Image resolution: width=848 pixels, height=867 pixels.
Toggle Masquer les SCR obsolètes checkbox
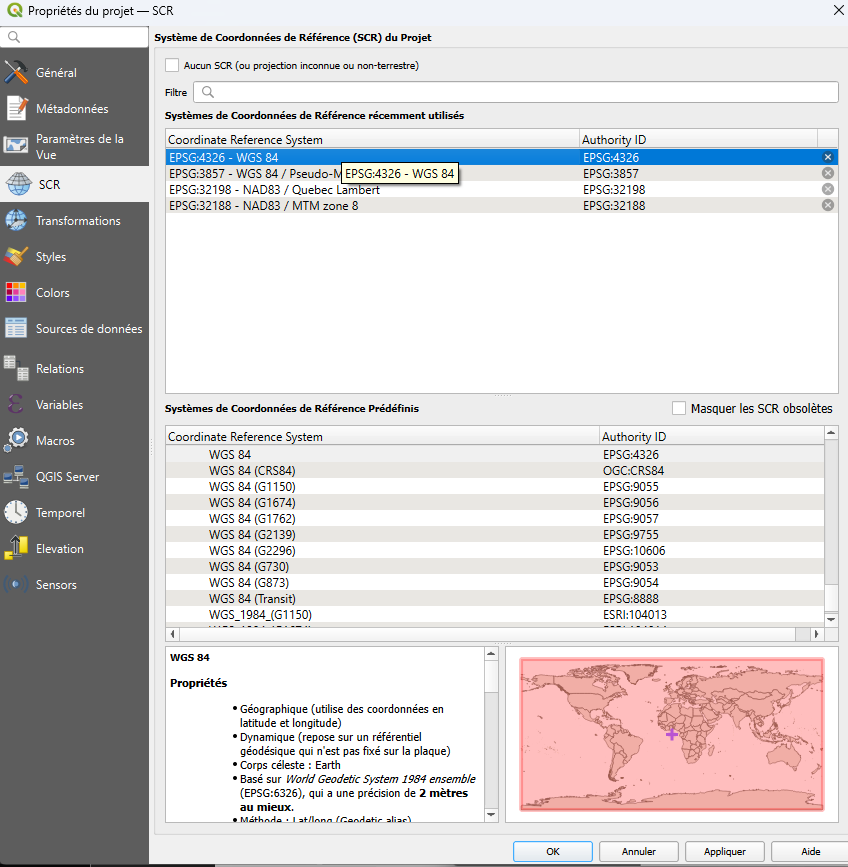(x=679, y=409)
